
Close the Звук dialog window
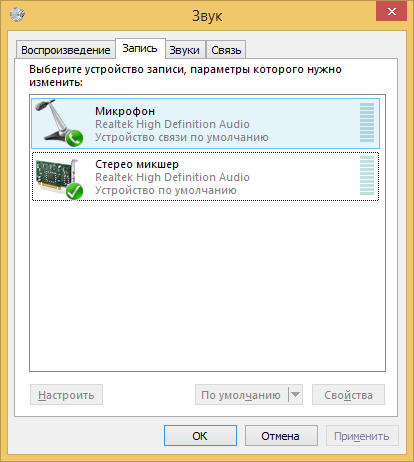pos(391,11)
